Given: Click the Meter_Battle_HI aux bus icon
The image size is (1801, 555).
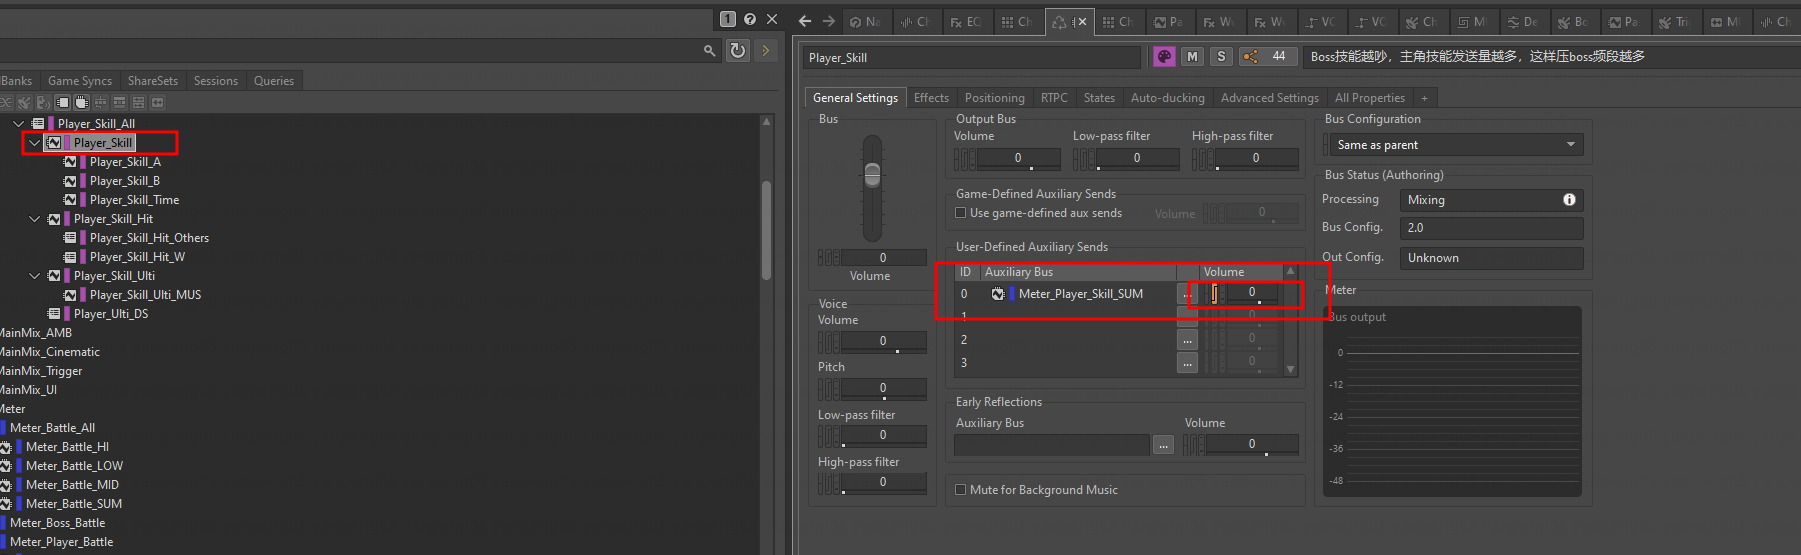Looking at the screenshot, I should [5, 447].
